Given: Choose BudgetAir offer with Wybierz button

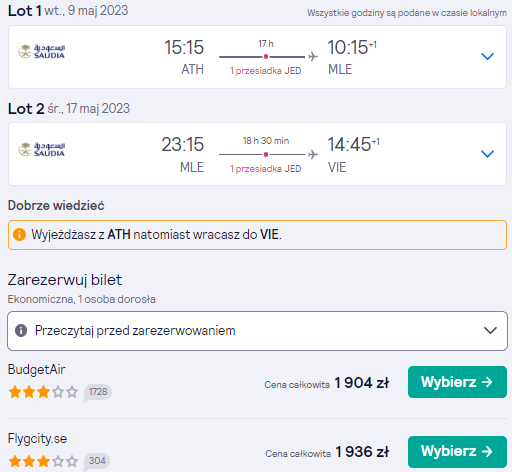Looking at the screenshot, I should [457, 382].
